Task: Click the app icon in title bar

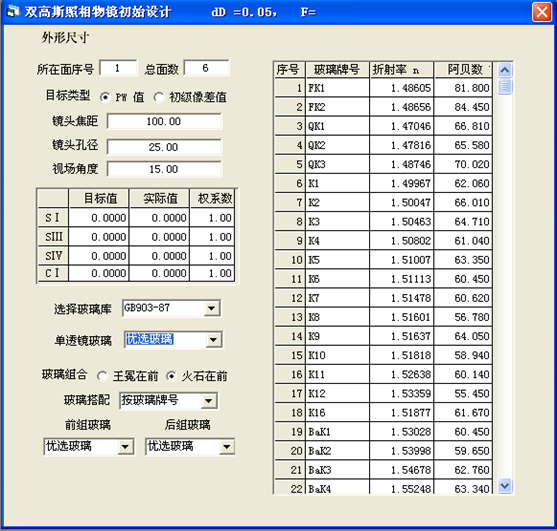Action: coord(13,12)
